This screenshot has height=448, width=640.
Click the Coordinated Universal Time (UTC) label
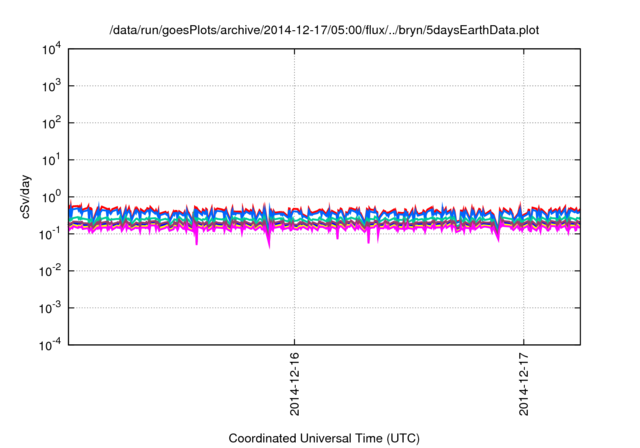click(x=324, y=439)
